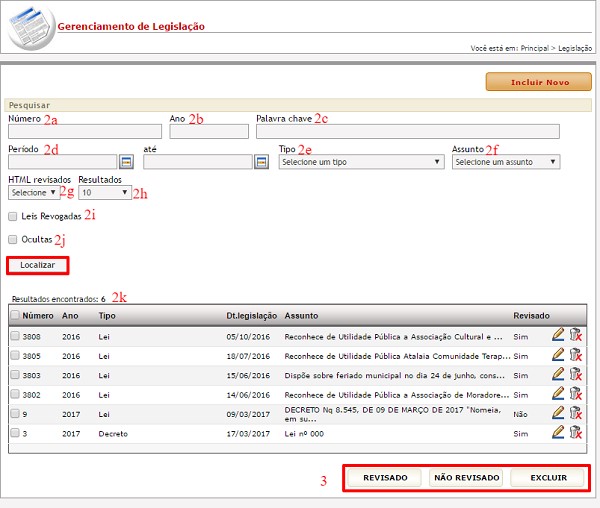Delete law 3802 with the trash icon
The image size is (600, 508).
tap(576, 393)
